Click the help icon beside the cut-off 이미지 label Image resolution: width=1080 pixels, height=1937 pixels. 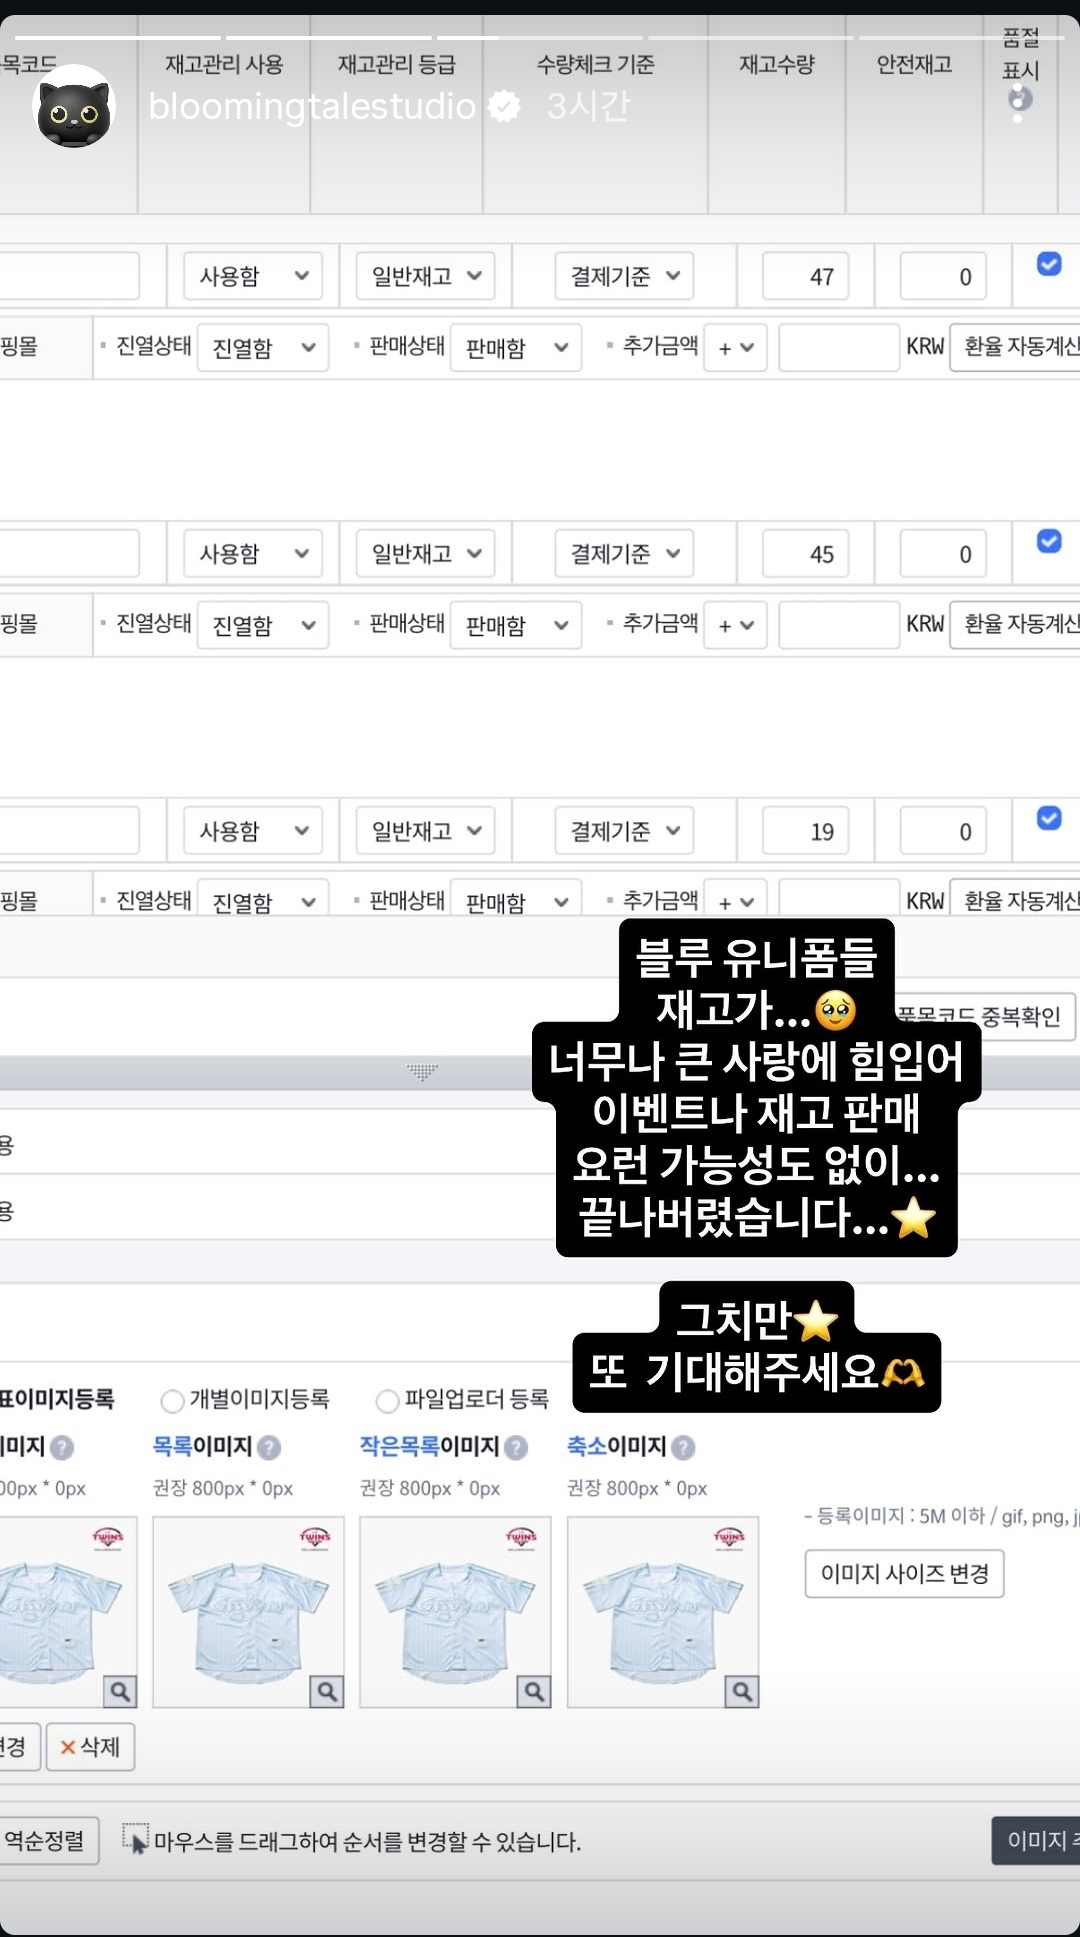point(62,1447)
